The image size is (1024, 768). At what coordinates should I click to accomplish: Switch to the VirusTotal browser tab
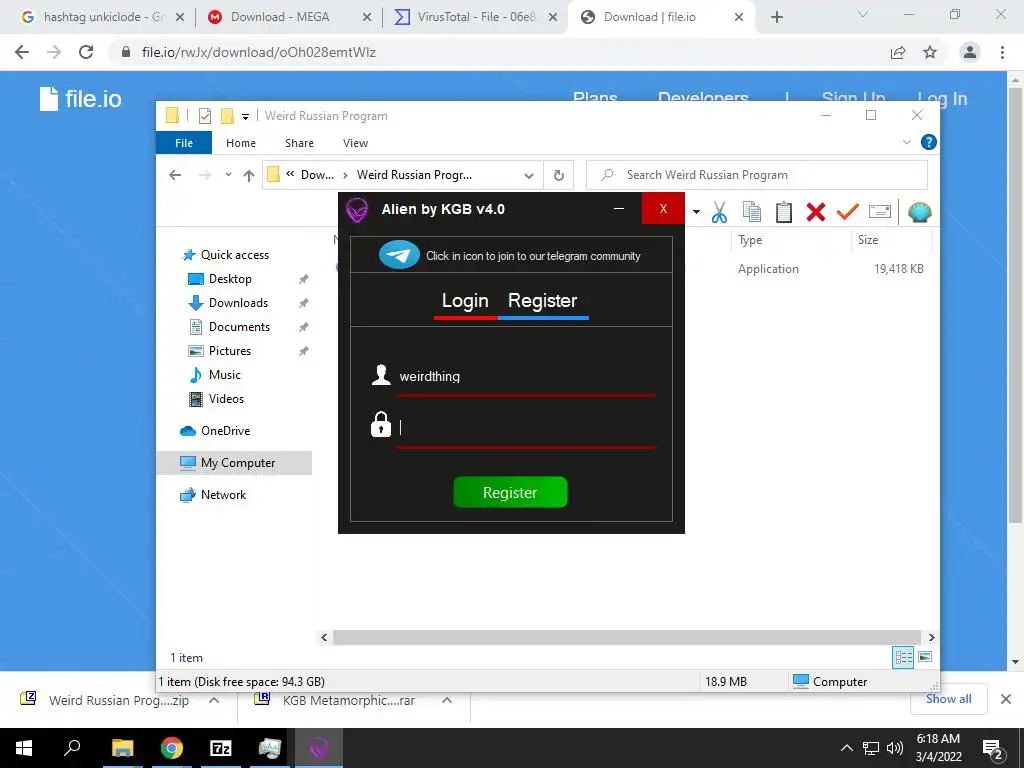pyautogui.click(x=475, y=17)
